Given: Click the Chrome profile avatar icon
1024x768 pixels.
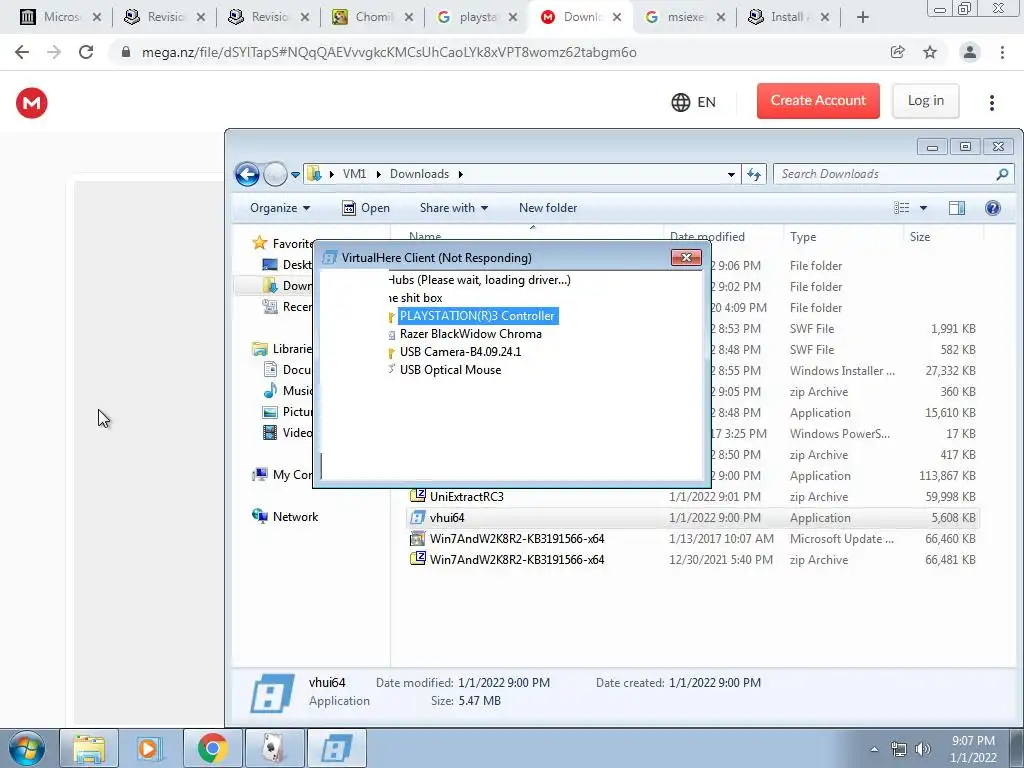Looking at the screenshot, I should tap(970, 52).
